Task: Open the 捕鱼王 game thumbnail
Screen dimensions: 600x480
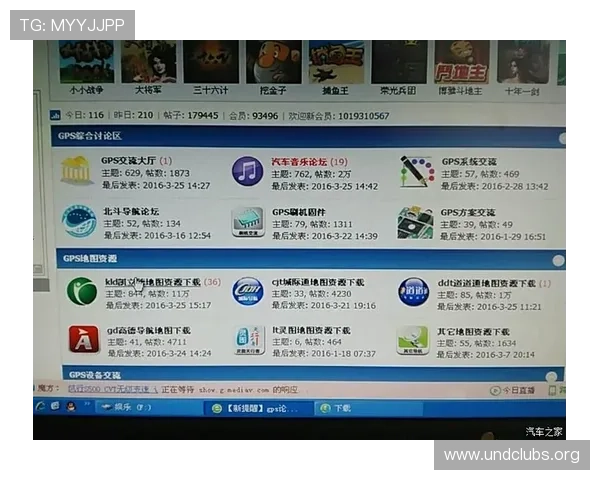Action: click(x=336, y=62)
